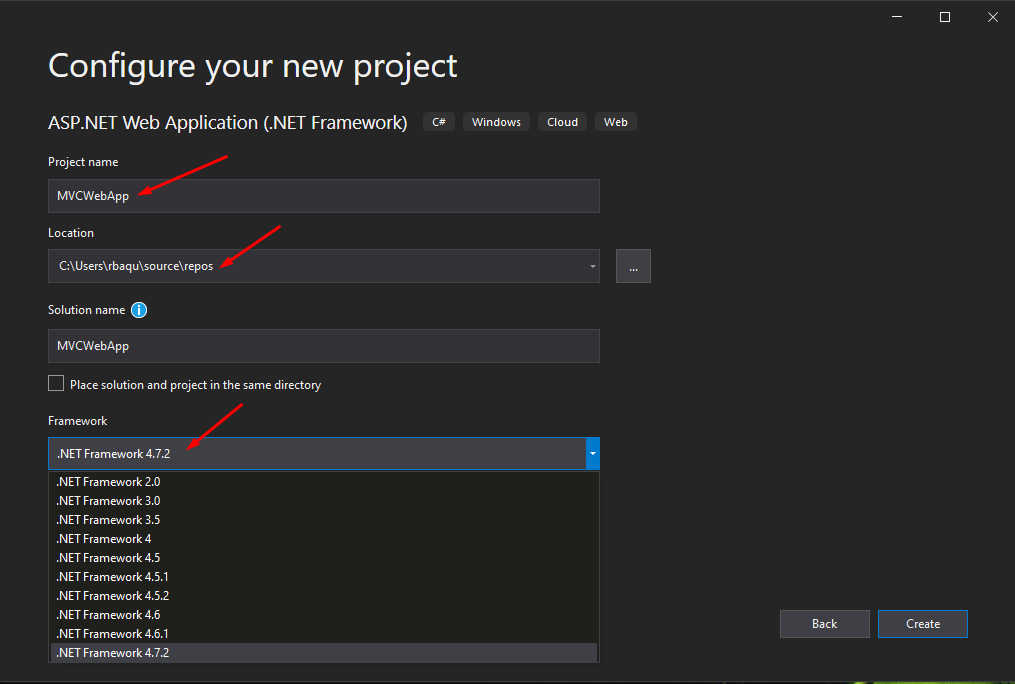This screenshot has width=1015, height=684.
Task: Select .NET Framework 3.0 option
Action: coord(324,501)
